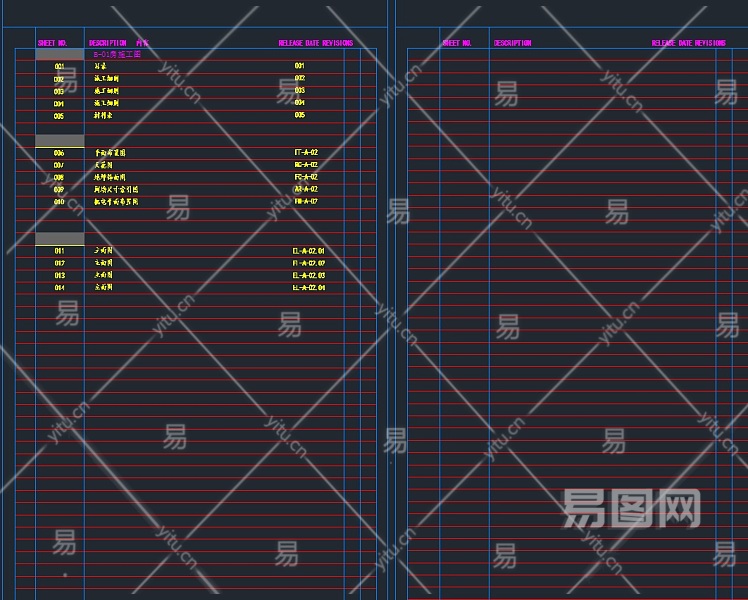Click release value 005 in revisions column

pos(300,115)
